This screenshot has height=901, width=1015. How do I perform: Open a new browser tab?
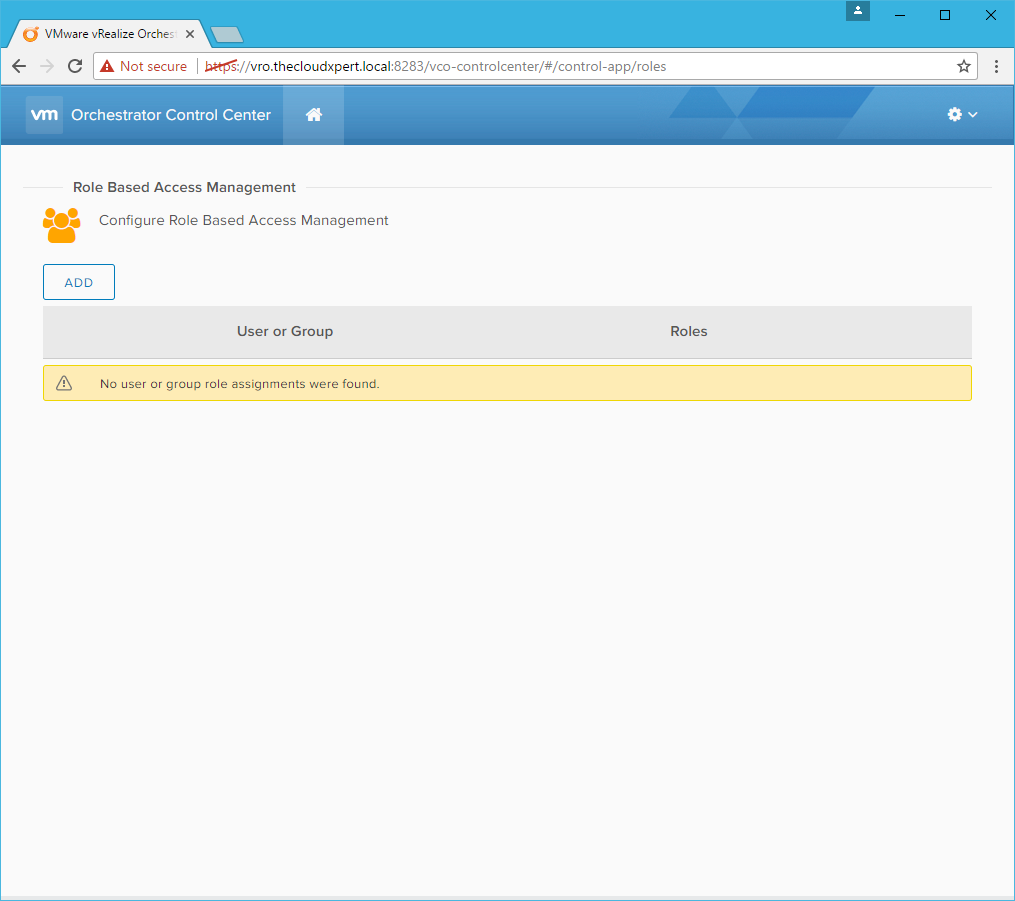pyautogui.click(x=227, y=35)
